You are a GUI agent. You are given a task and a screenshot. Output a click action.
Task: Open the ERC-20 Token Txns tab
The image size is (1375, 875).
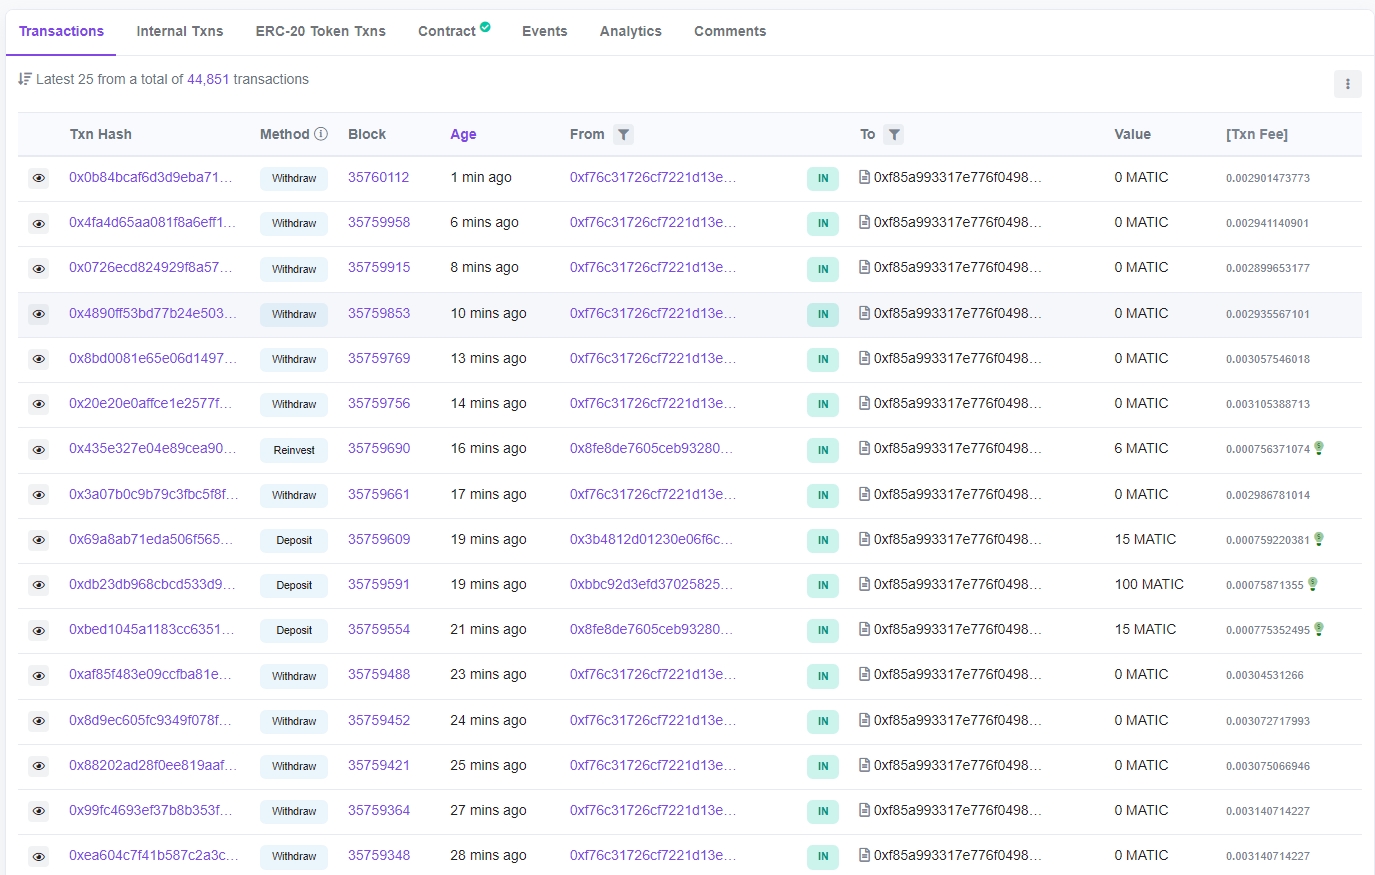point(321,31)
